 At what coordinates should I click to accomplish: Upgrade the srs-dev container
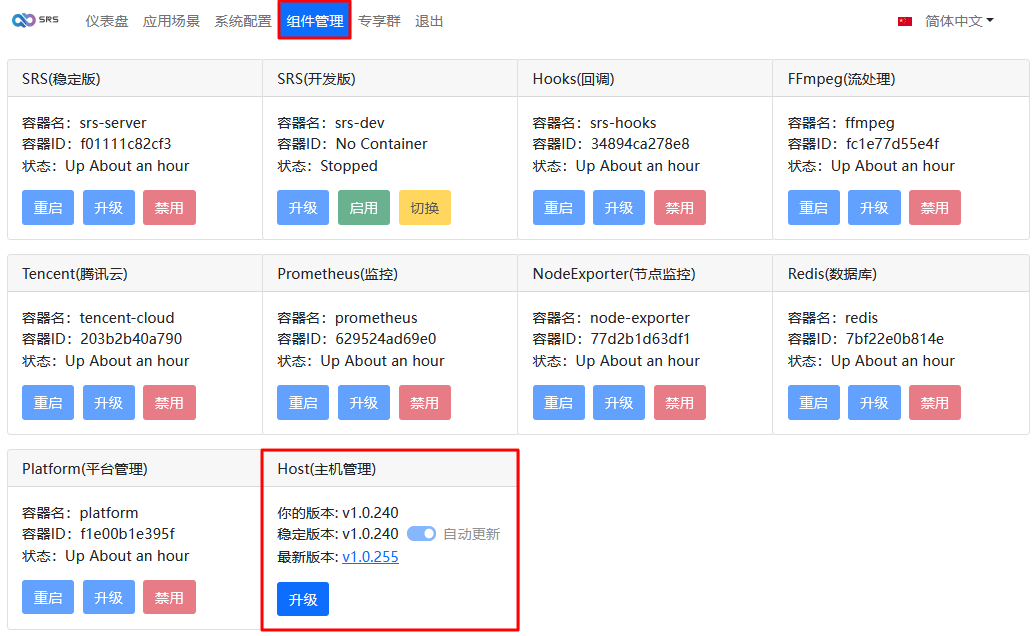303,207
